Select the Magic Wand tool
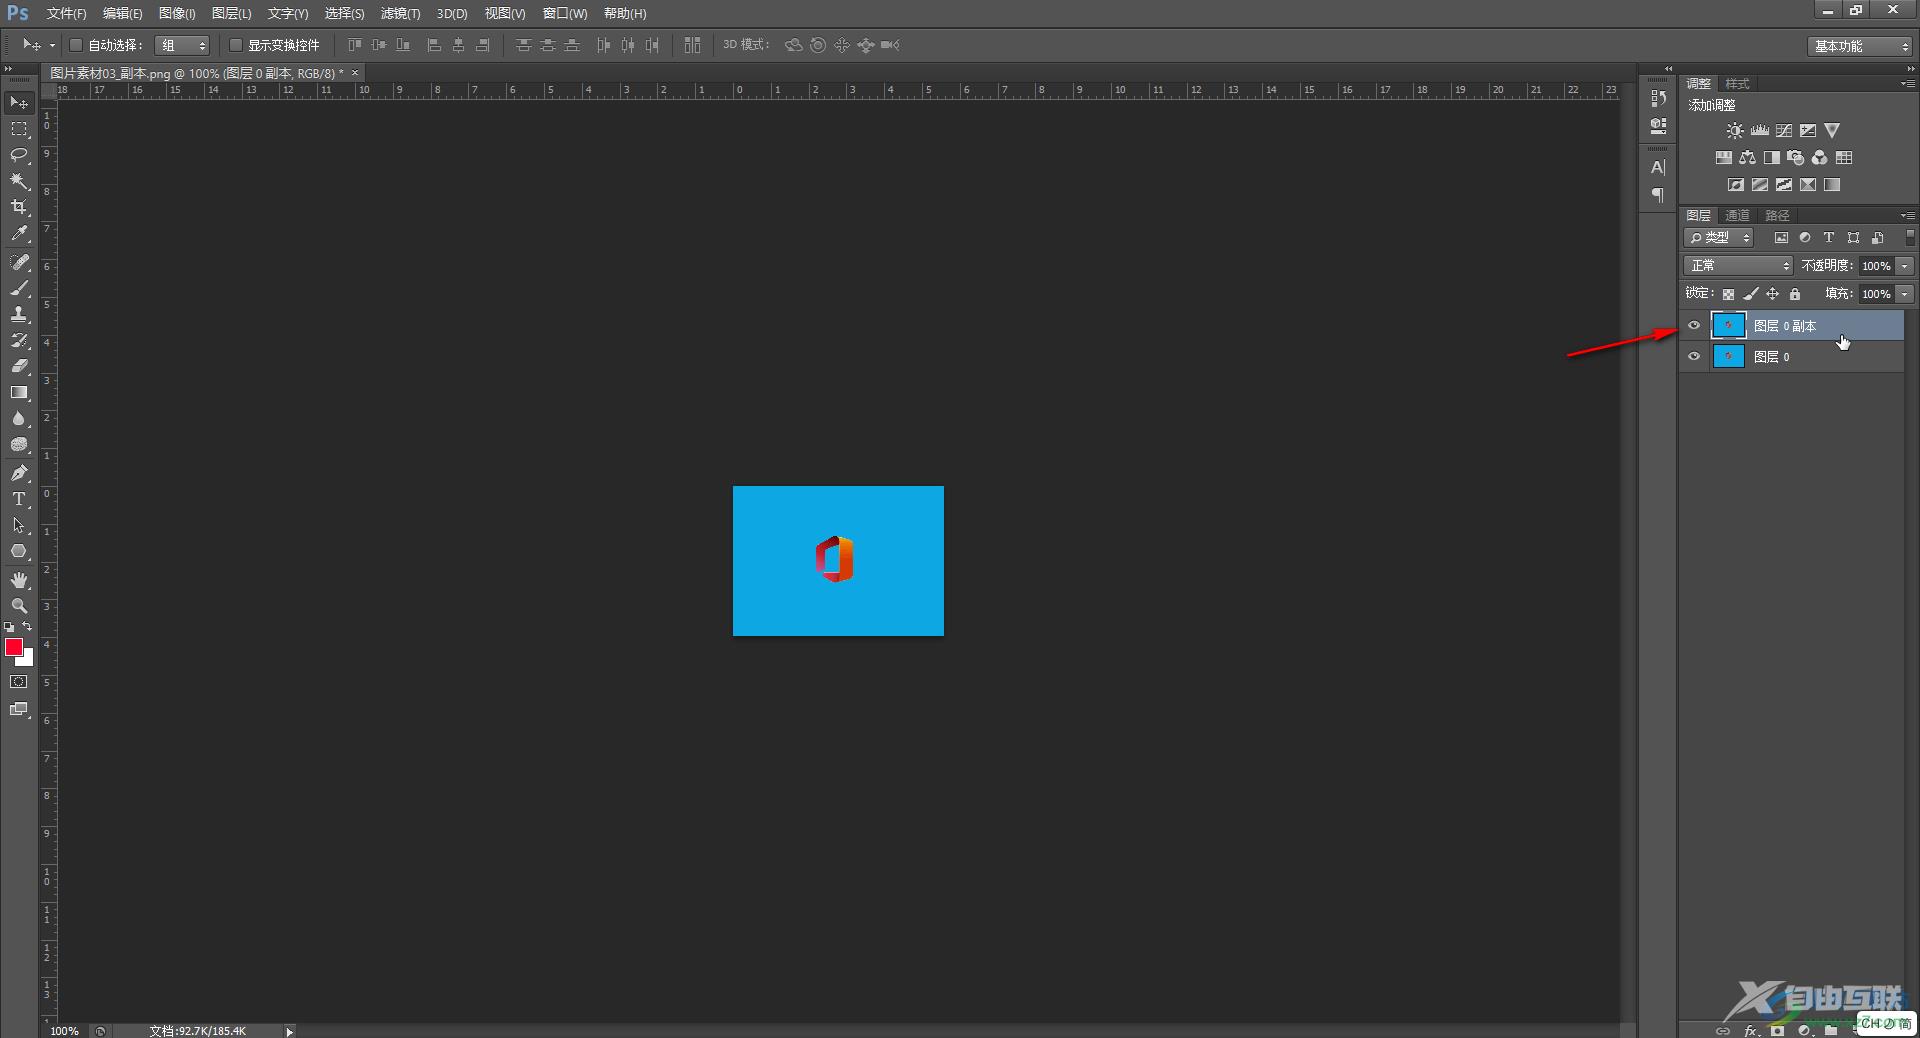 pyautogui.click(x=19, y=181)
